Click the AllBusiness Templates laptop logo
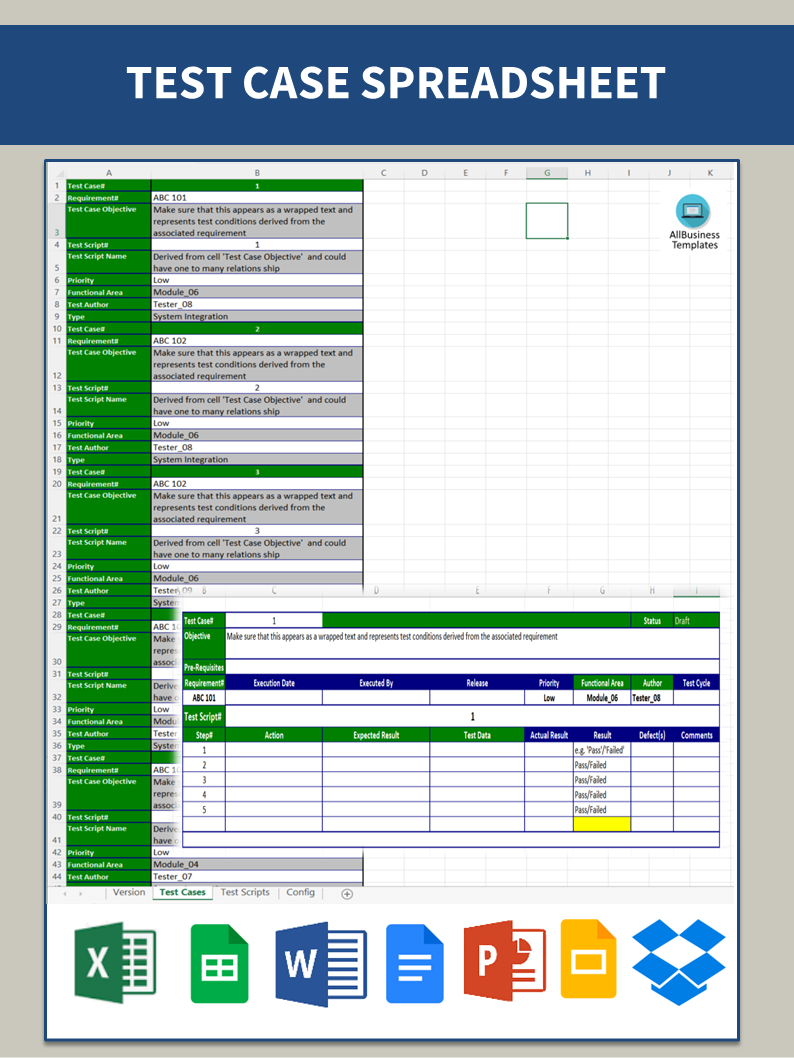The image size is (794, 1058). [693, 211]
